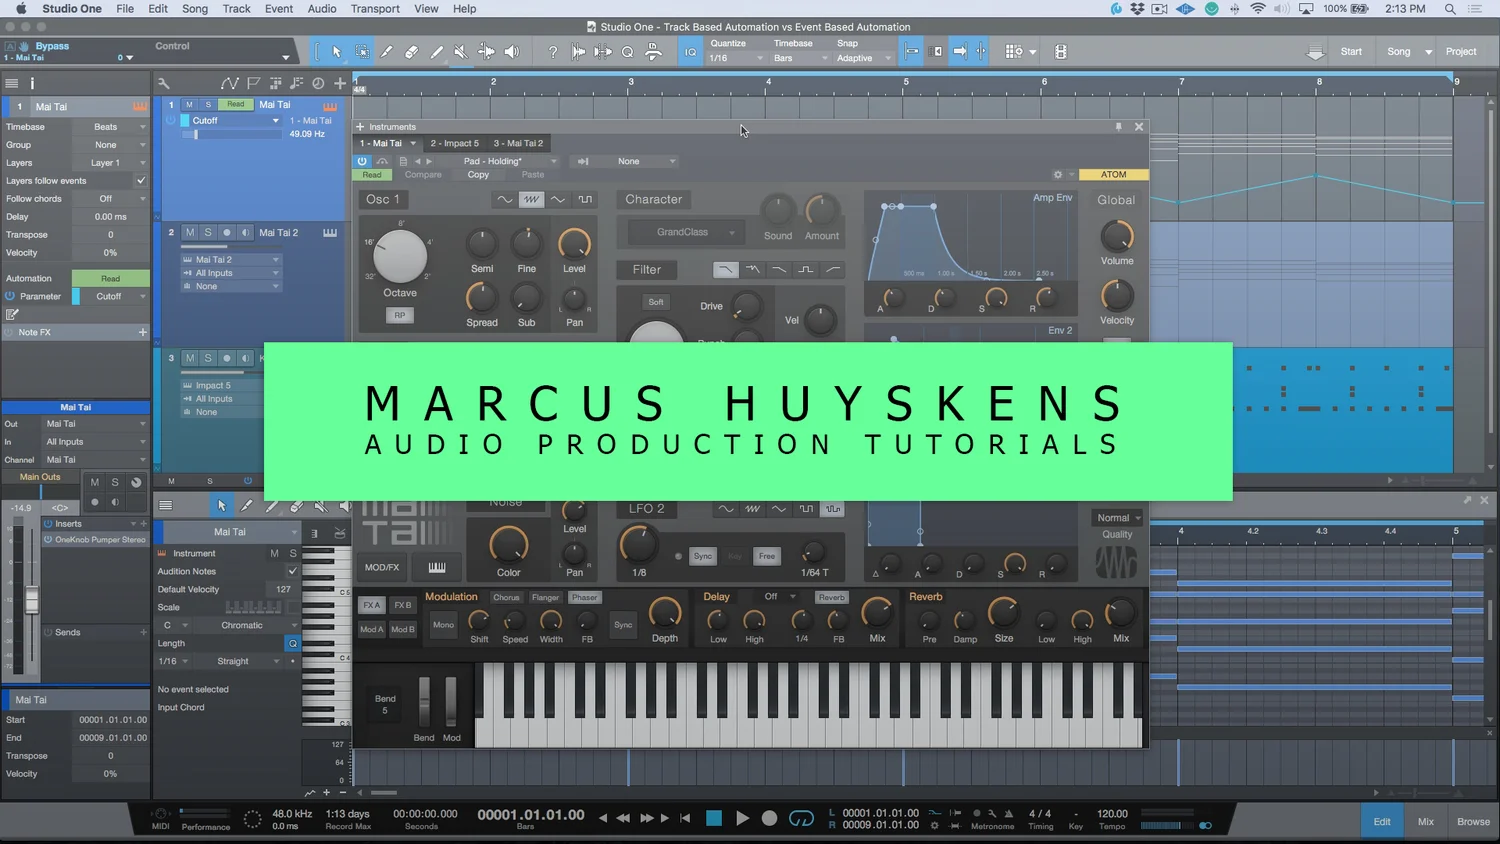This screenshot has width=1500, height=844.
Task: Open the Mai Tai gear settings icon
Action: (x=1058, y=175)
